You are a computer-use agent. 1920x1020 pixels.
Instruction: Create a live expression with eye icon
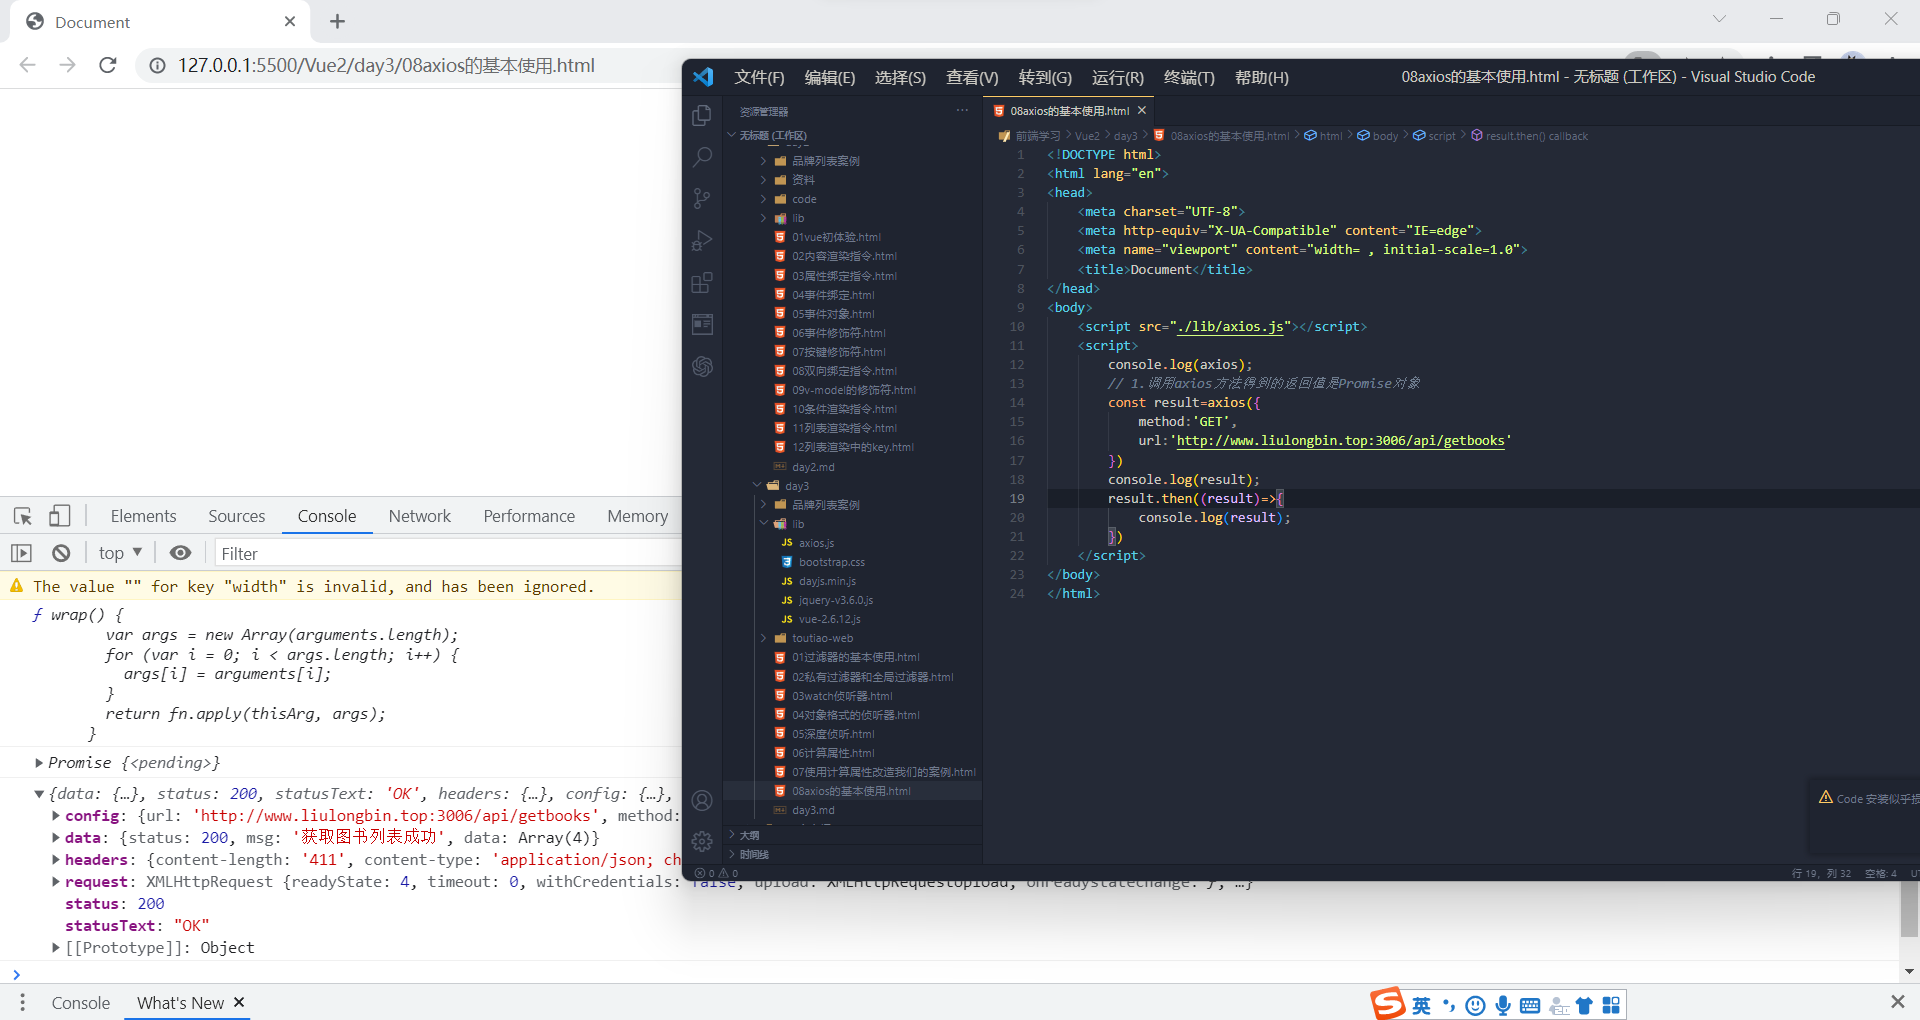tap(180, 553)
